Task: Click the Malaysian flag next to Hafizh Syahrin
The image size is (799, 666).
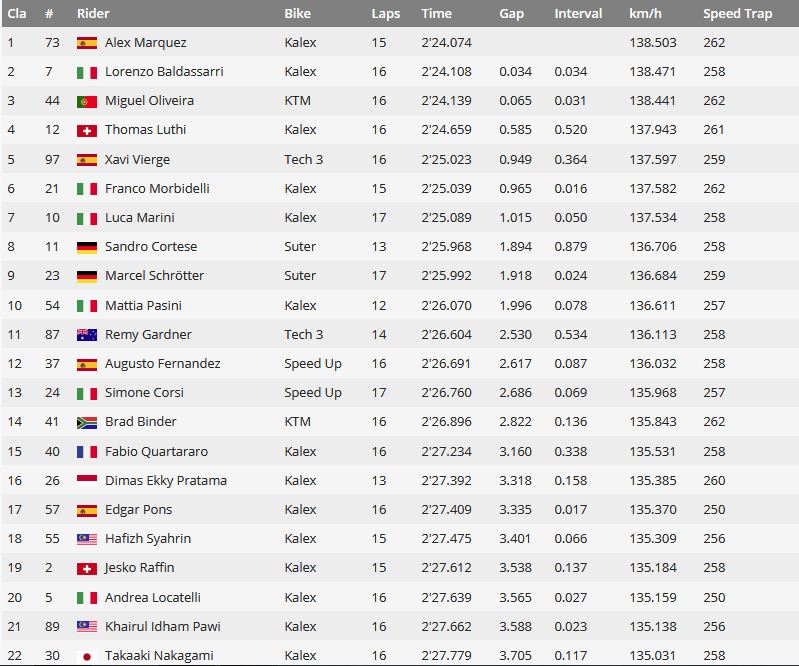Action: [87, 540]
